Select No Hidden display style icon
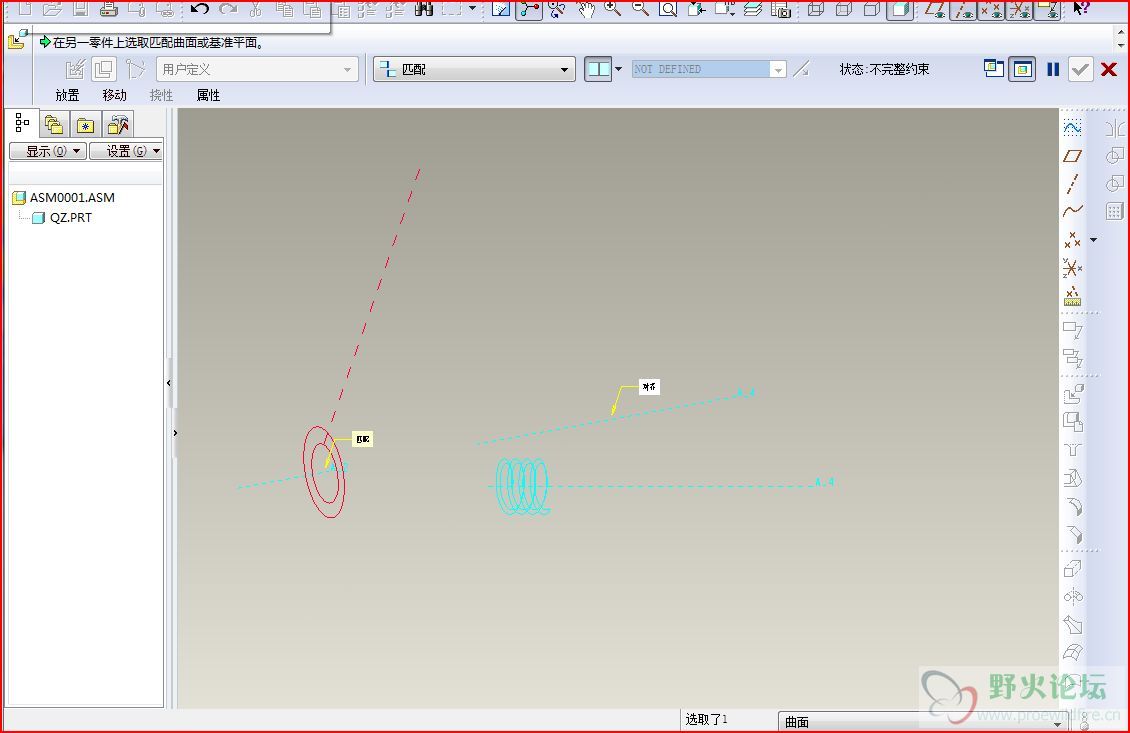The width and height of the screenshot is (1130, 733). pos(871,9)
